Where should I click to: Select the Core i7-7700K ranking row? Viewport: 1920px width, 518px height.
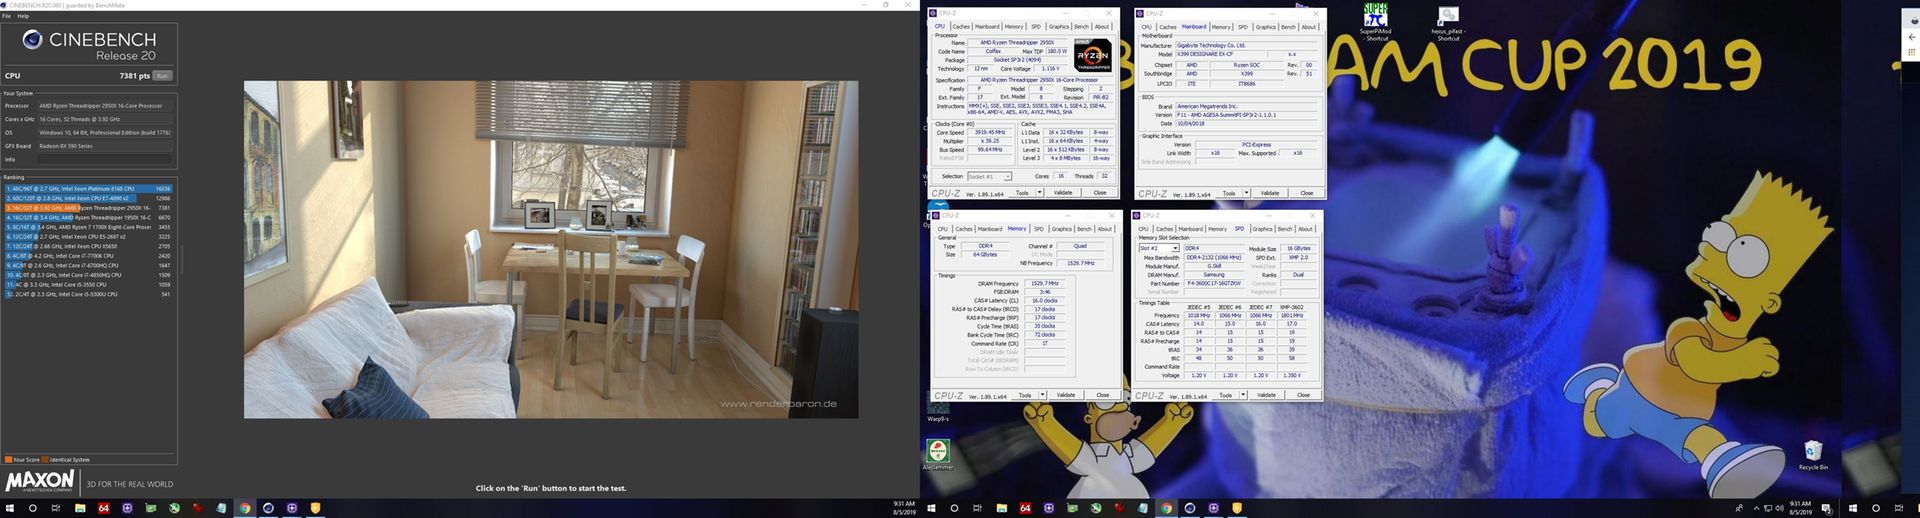[x=88, y=256]
